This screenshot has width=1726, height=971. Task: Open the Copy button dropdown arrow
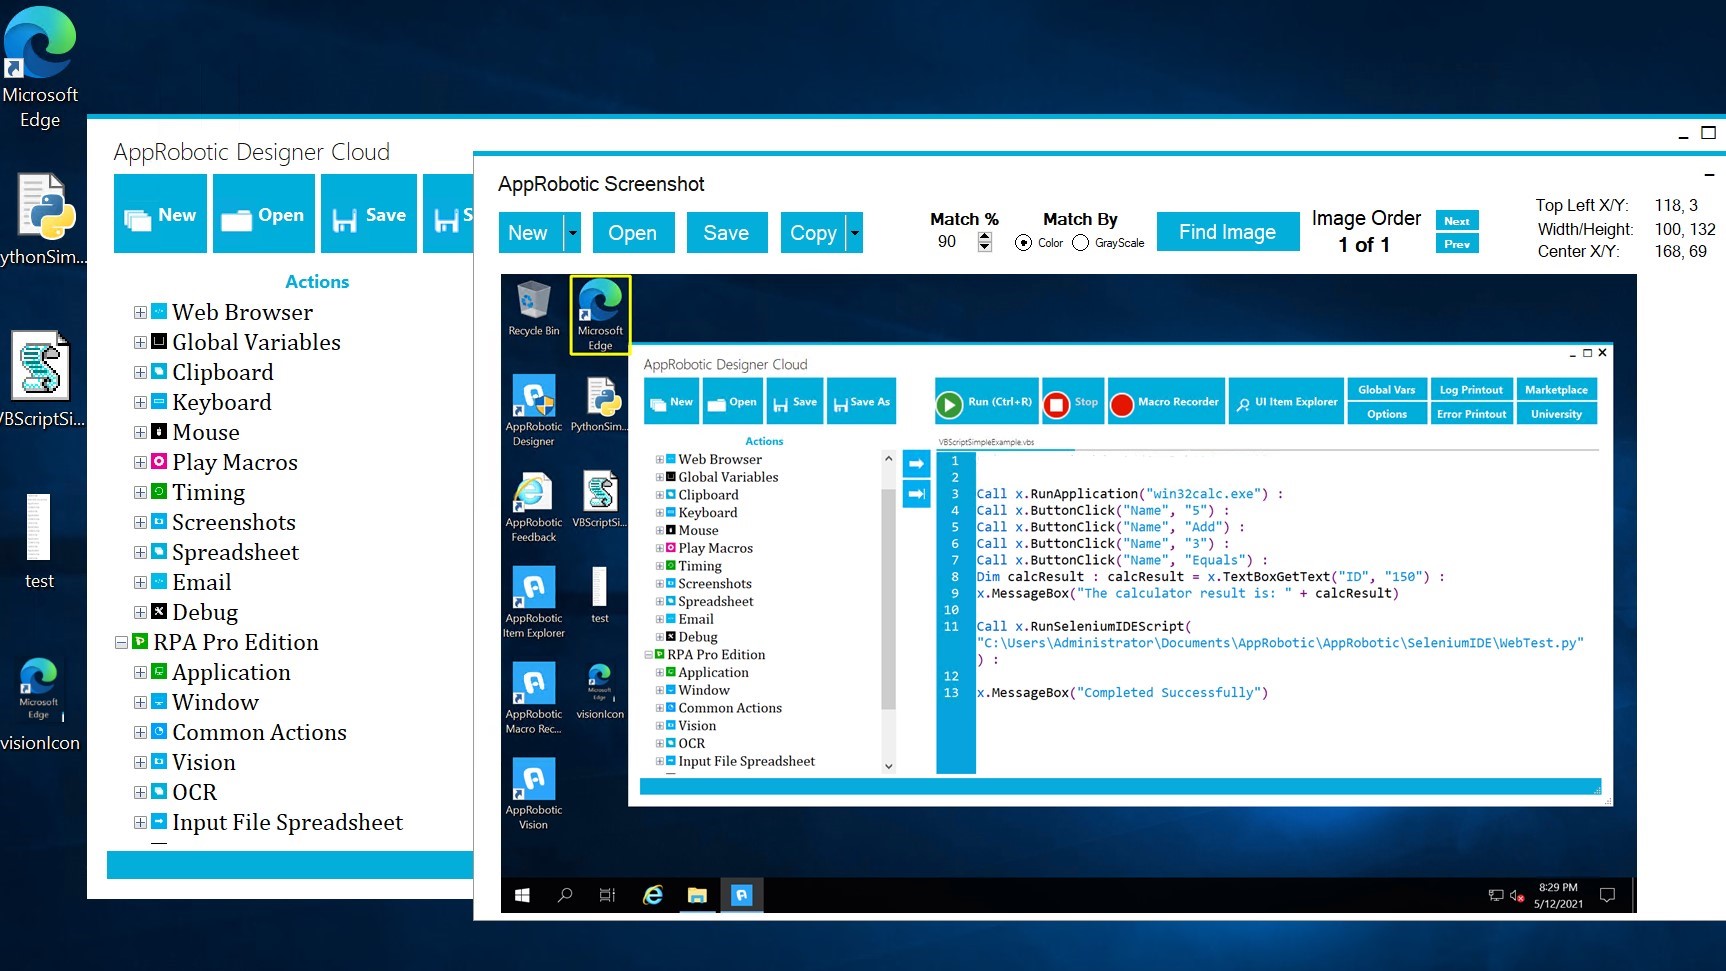tap(854, 233)
